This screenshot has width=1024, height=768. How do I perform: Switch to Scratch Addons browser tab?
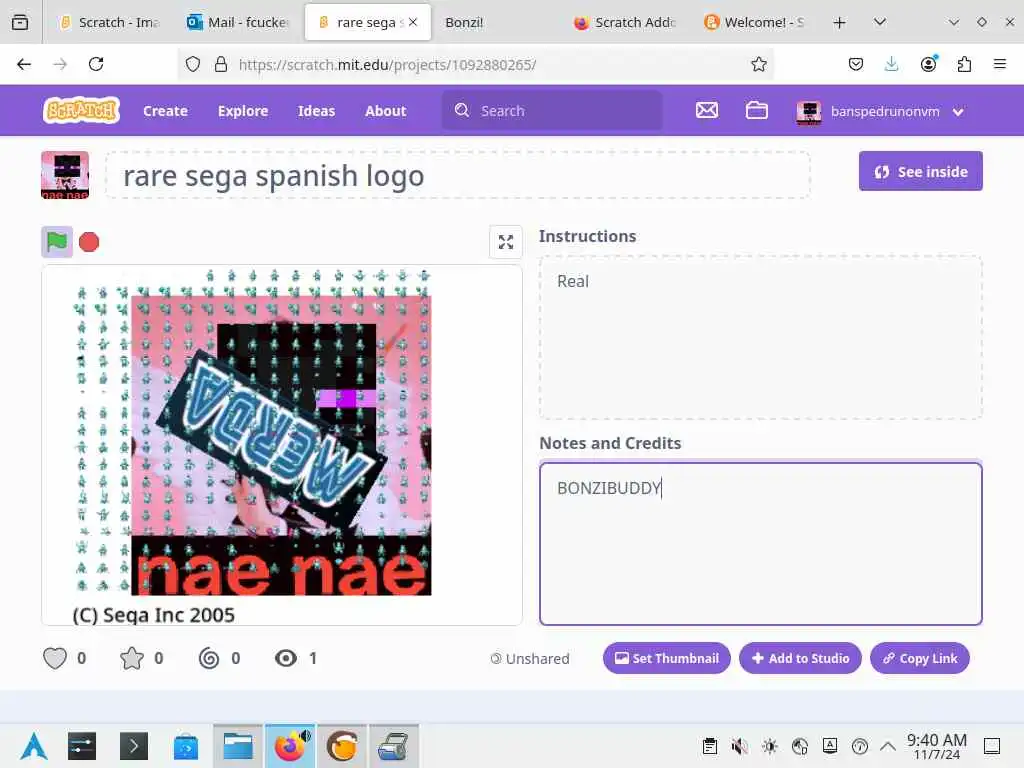click(x=626, y=22)
